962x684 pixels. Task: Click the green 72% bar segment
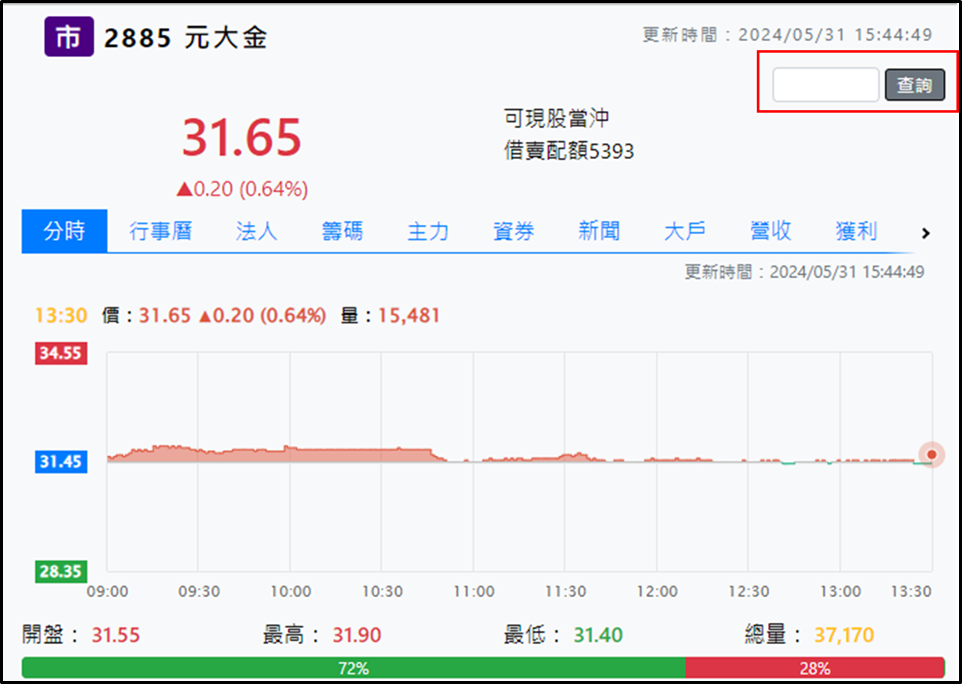(x=353, y=667)
